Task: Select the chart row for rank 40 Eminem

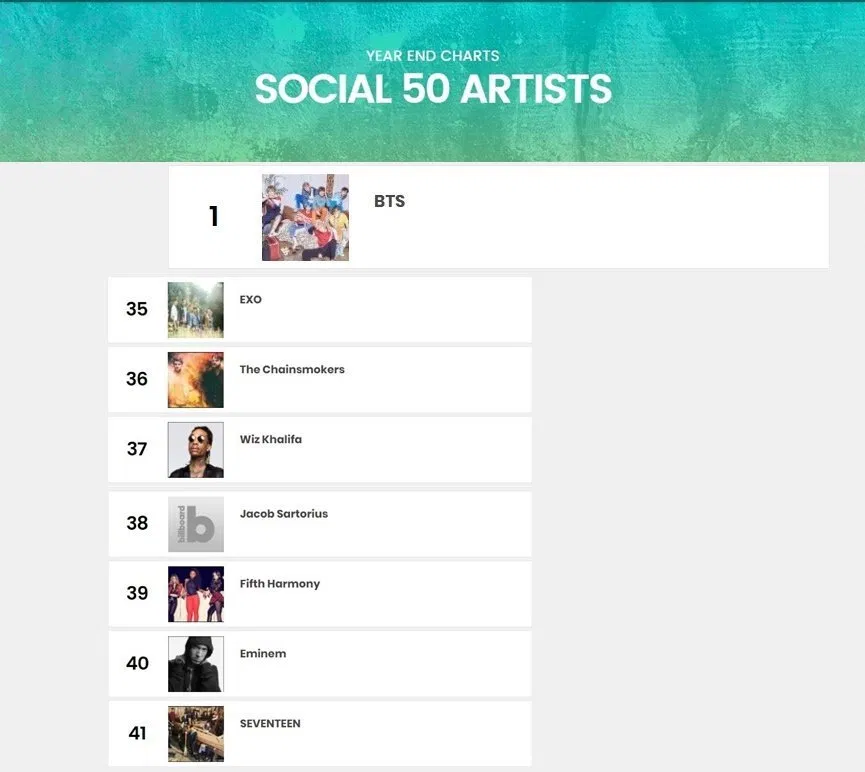Action: [320, 663]
